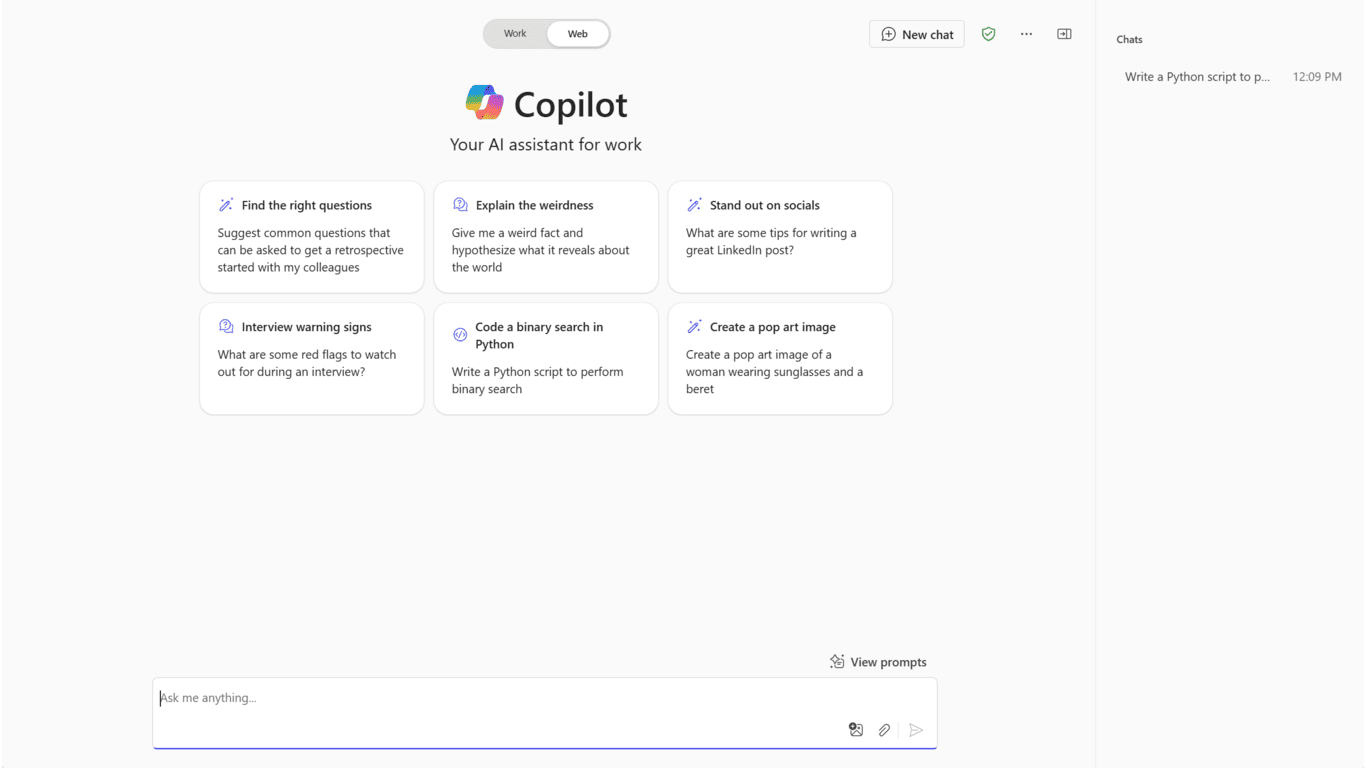Open the green shield protection icon
This screenshot has width=1366, height=768.
tap(988, 34)
